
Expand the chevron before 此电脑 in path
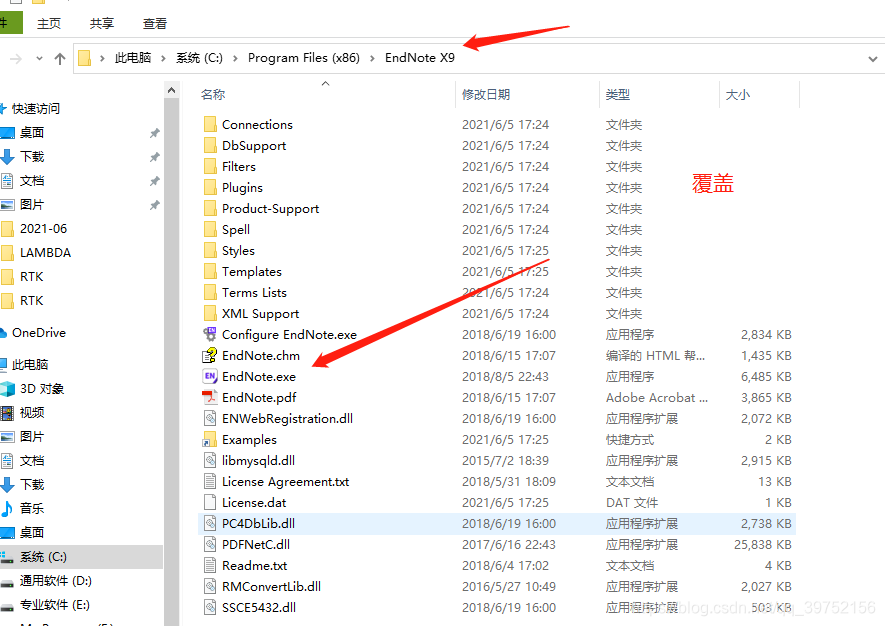click(102, 58)
